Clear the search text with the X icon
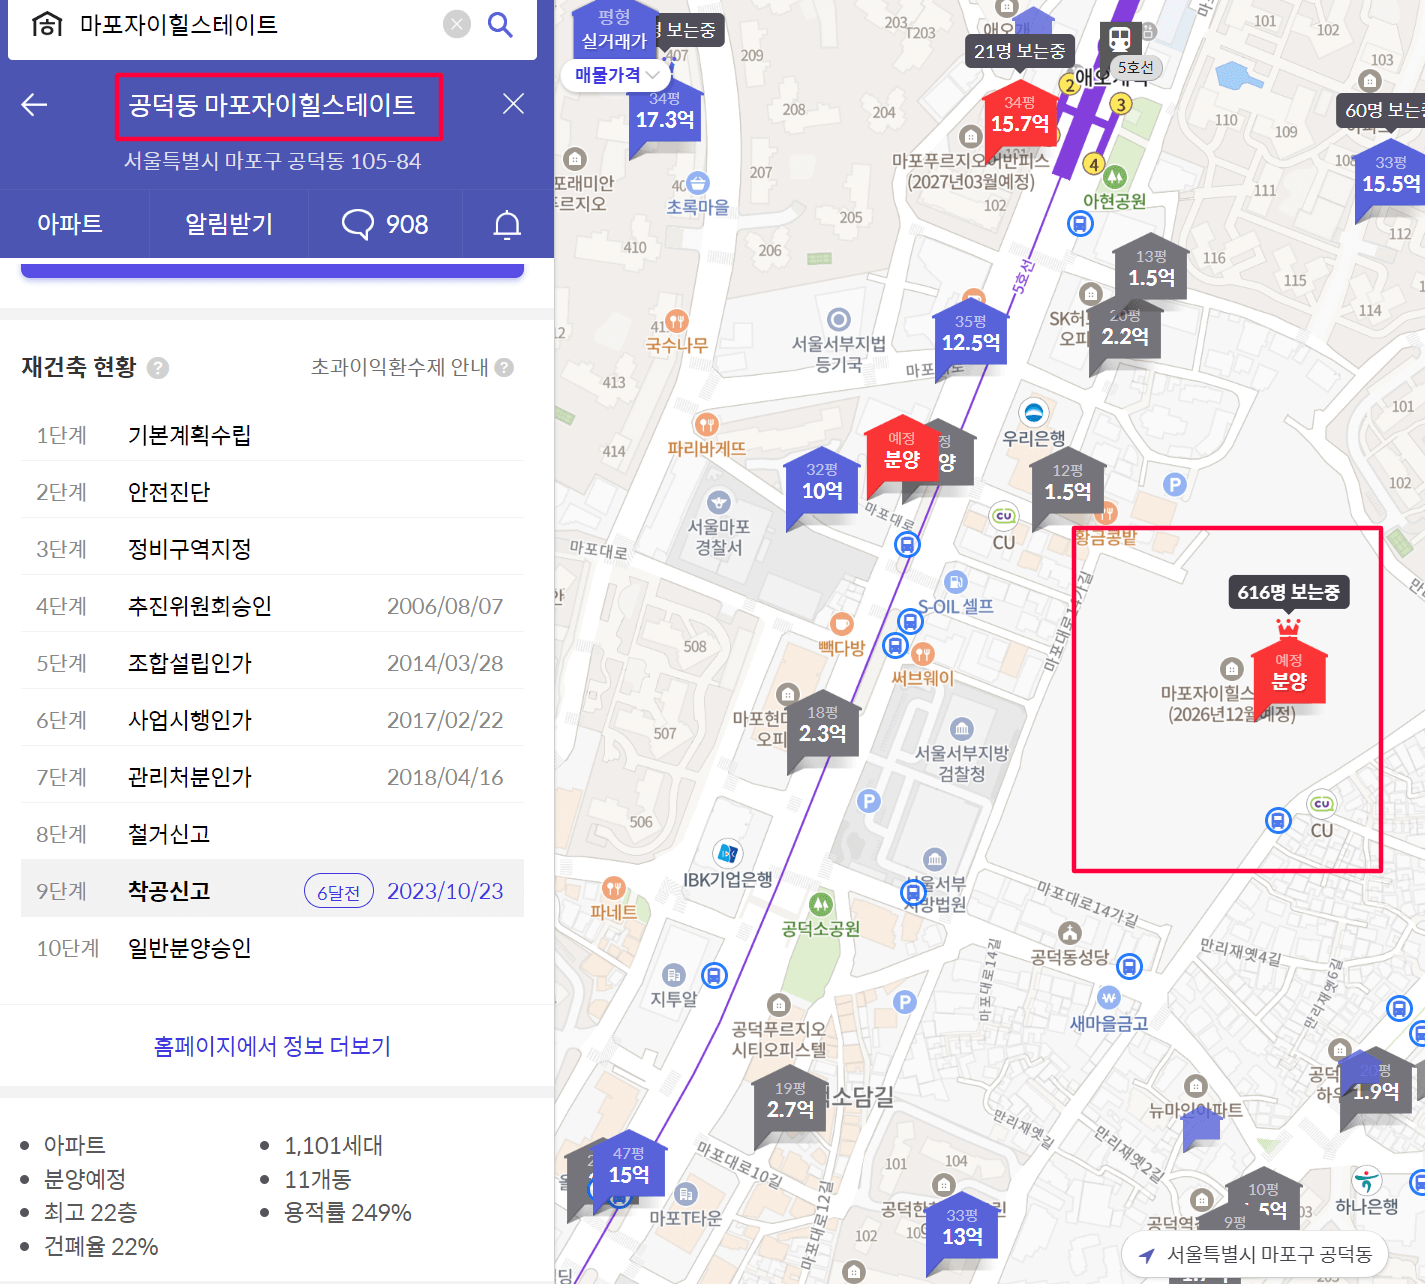 [x=457, y=24]
